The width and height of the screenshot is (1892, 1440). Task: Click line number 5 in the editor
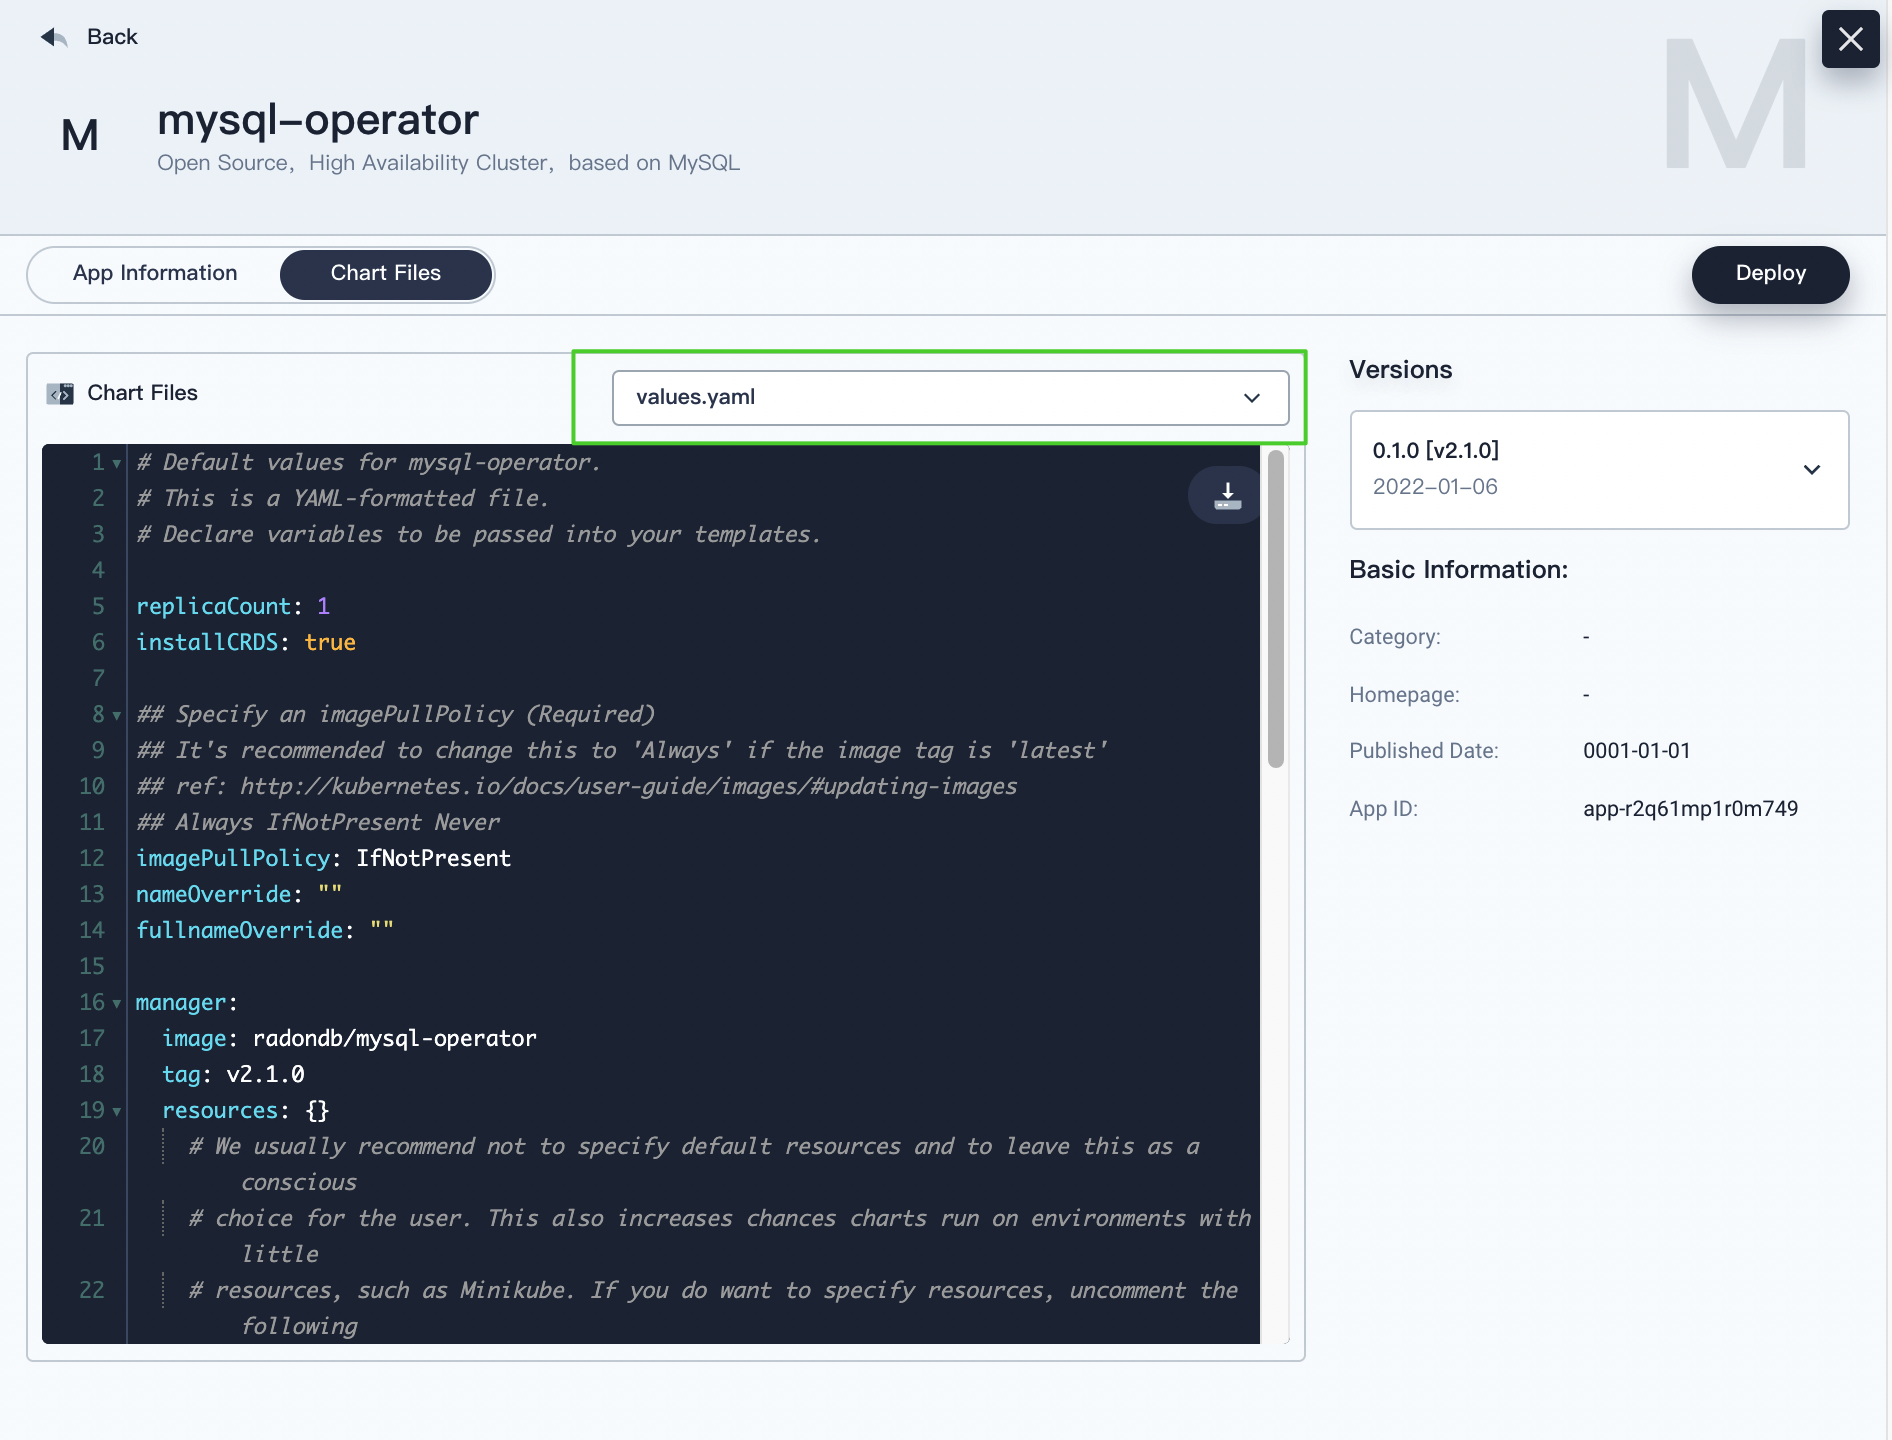[97, 606]
